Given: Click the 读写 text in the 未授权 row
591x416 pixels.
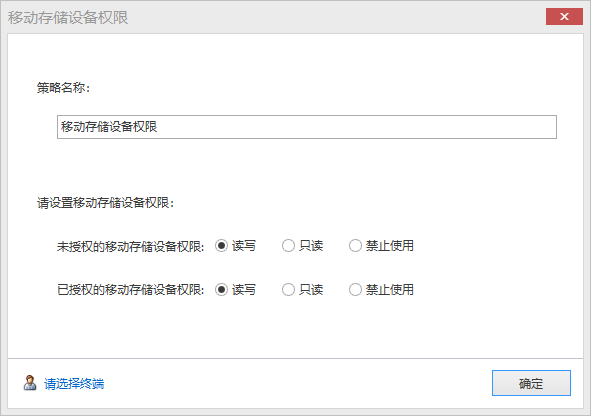Looking at the screenshot, I should [244, 246].
